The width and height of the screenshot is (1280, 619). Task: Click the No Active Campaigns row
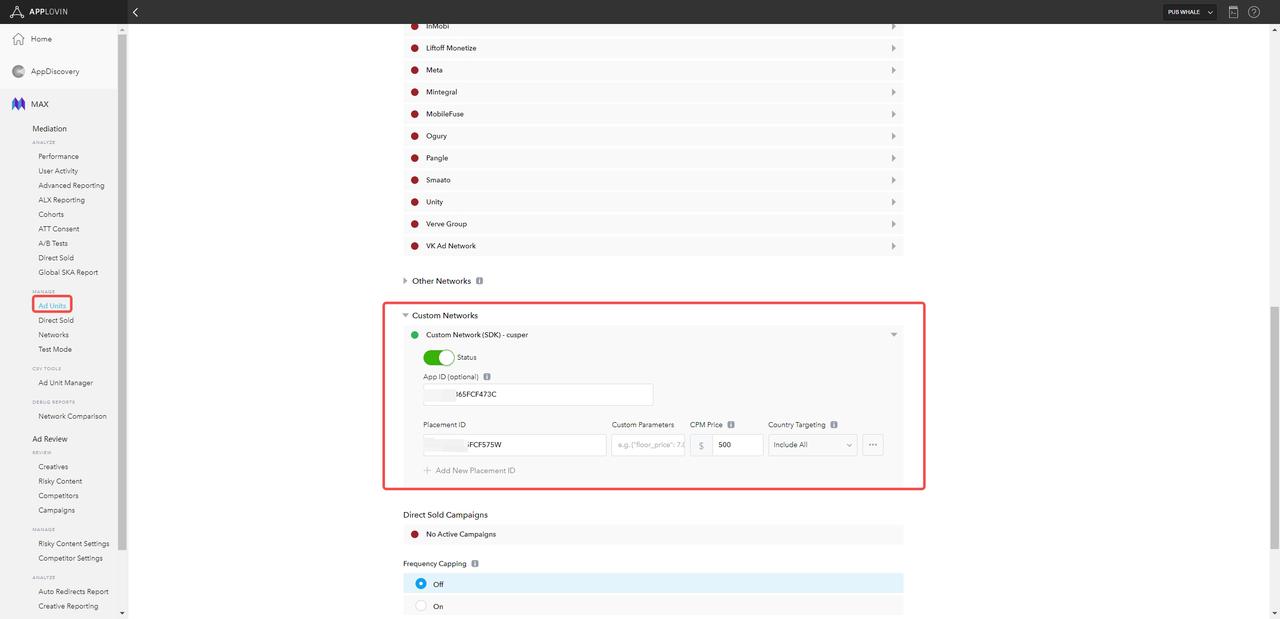[653, 534]
